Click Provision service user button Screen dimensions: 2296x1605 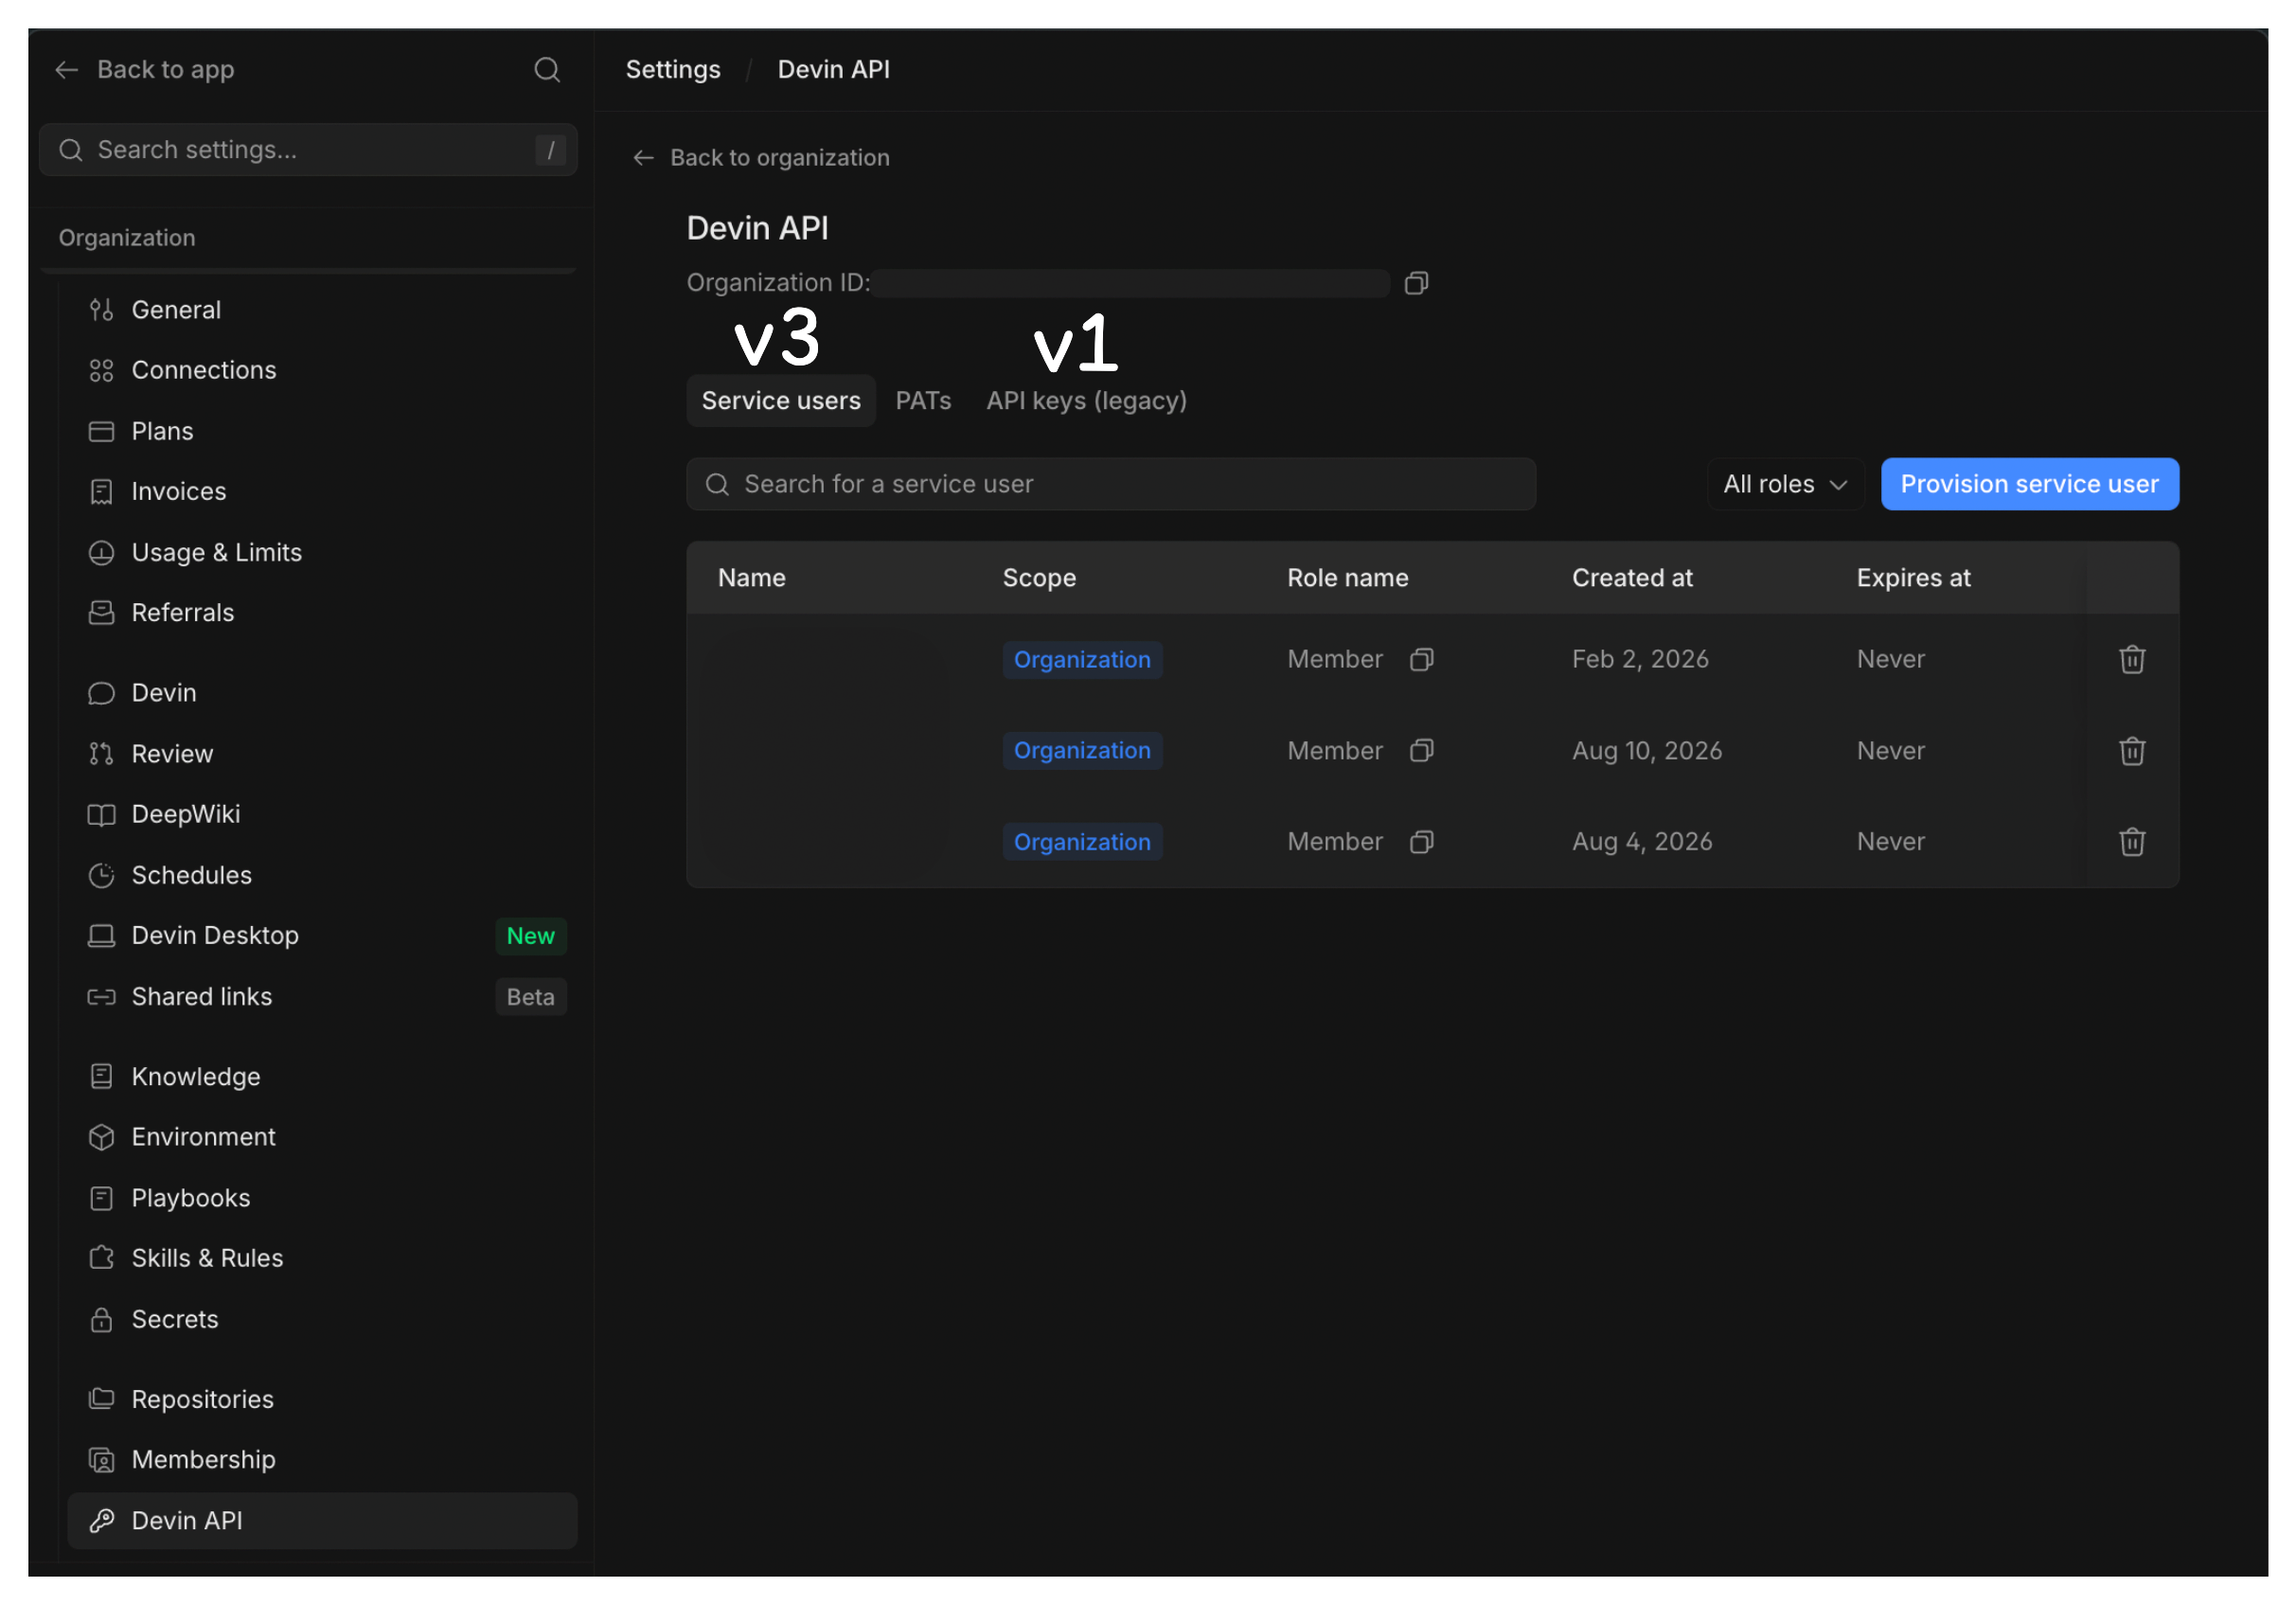(x=2029, y=485)
